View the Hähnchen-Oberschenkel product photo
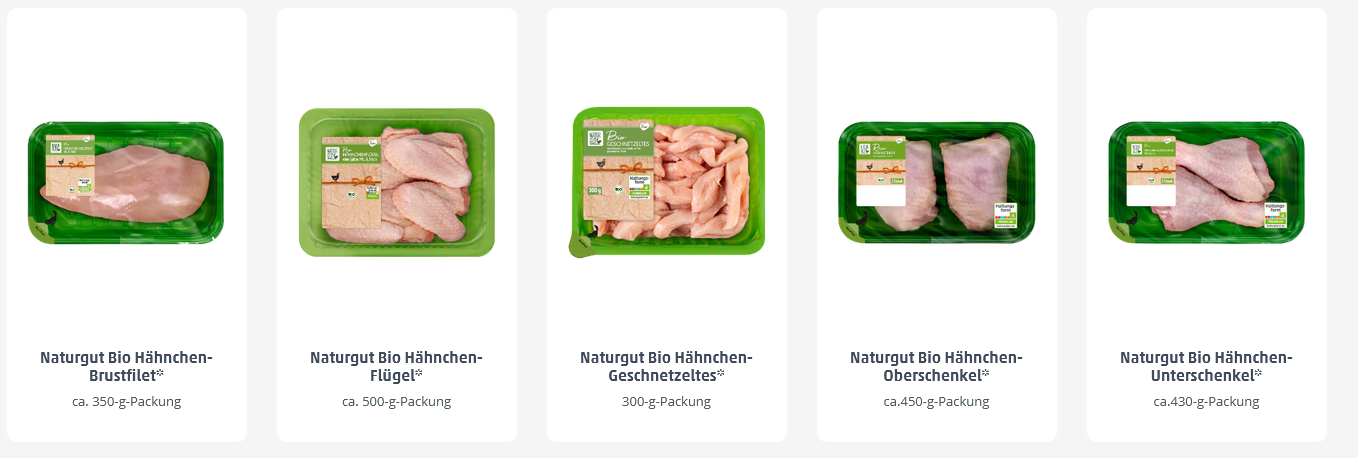Image resolution: width=1358 pixels, height=458 pixels. click(937, 183)
